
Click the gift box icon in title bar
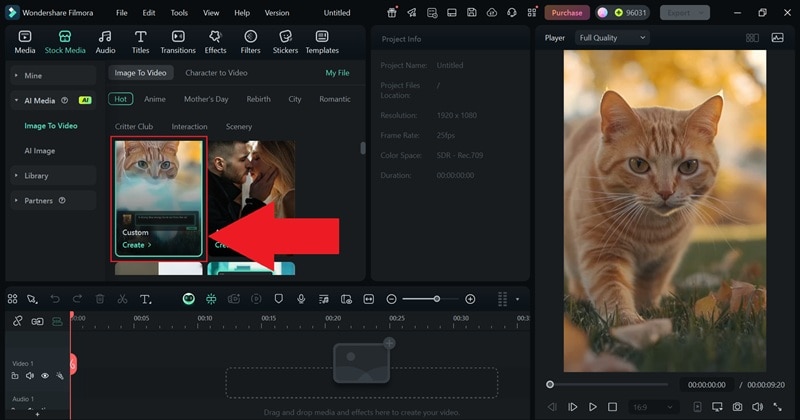(x=392, y=13)
